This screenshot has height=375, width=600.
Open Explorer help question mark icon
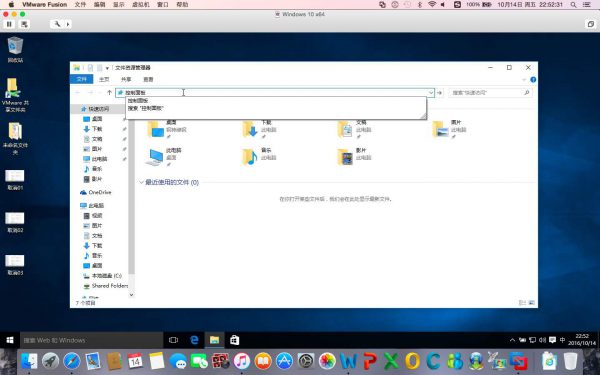(x=533, y=80)
